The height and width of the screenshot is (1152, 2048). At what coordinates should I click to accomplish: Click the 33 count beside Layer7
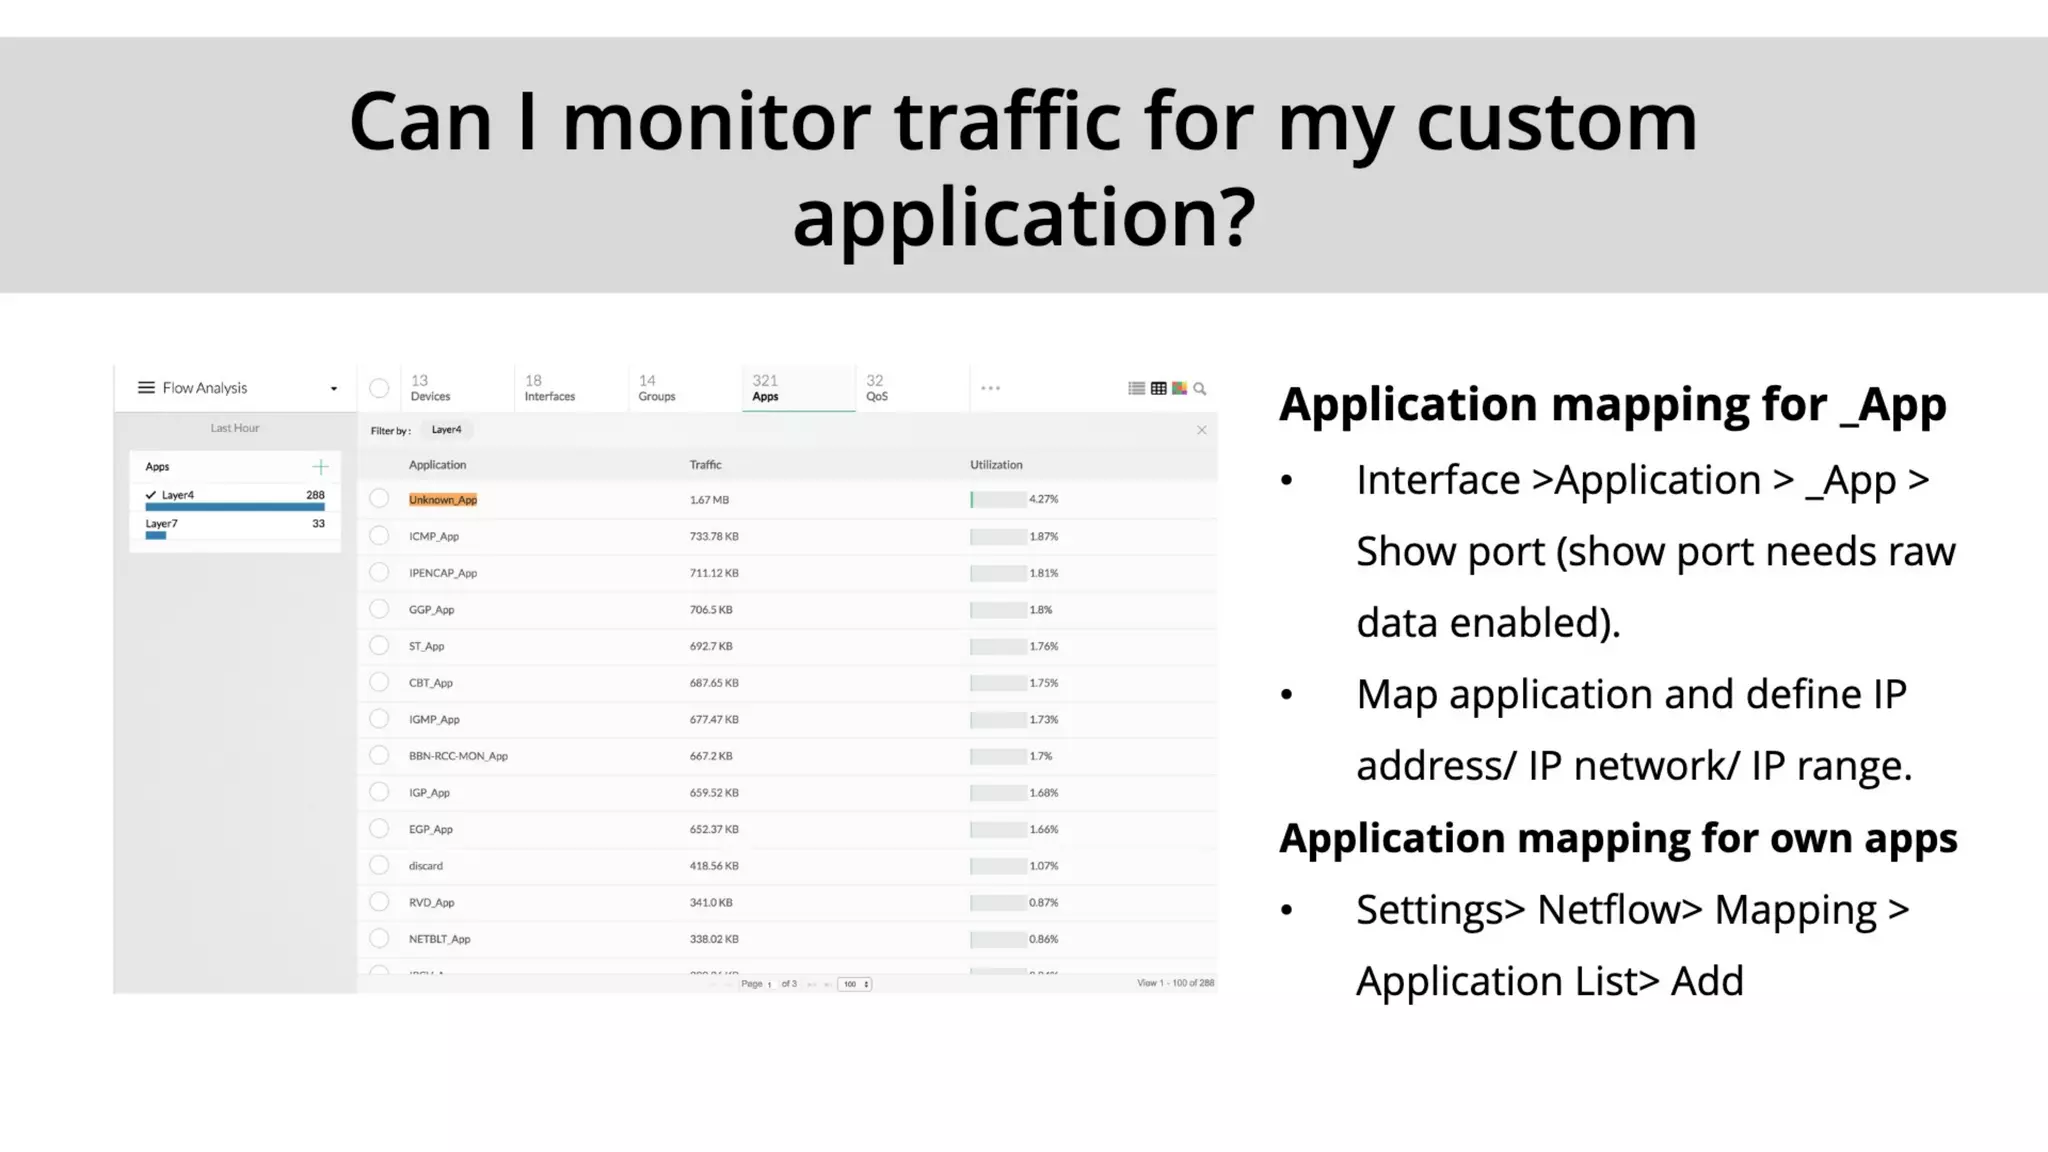318,523
